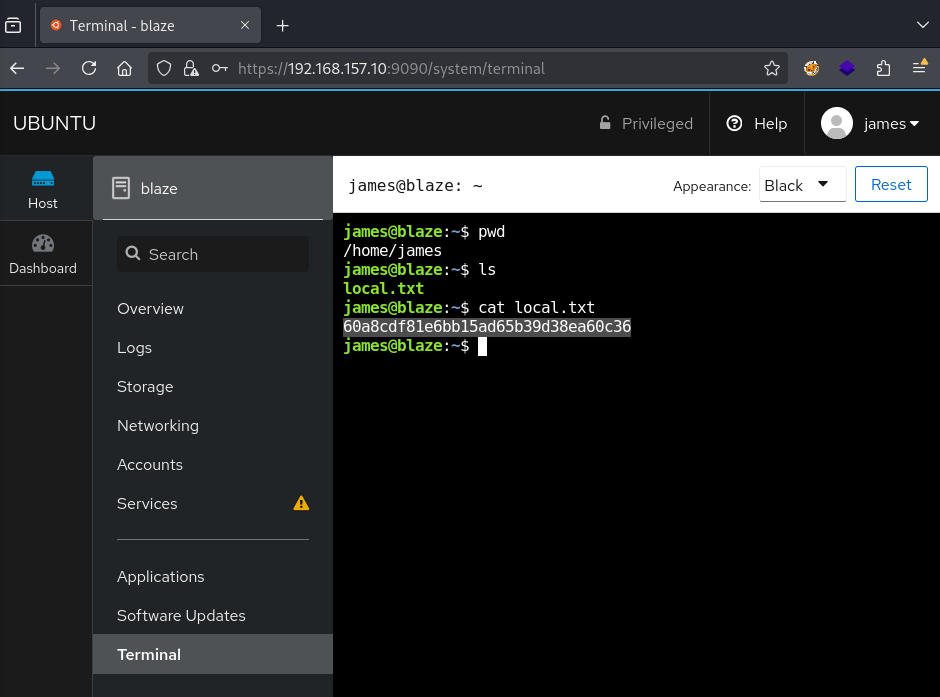The height and width of the screenshot is (697, 940).
Task: Open the Dashboard gauge icon
Action: (42, 244)
